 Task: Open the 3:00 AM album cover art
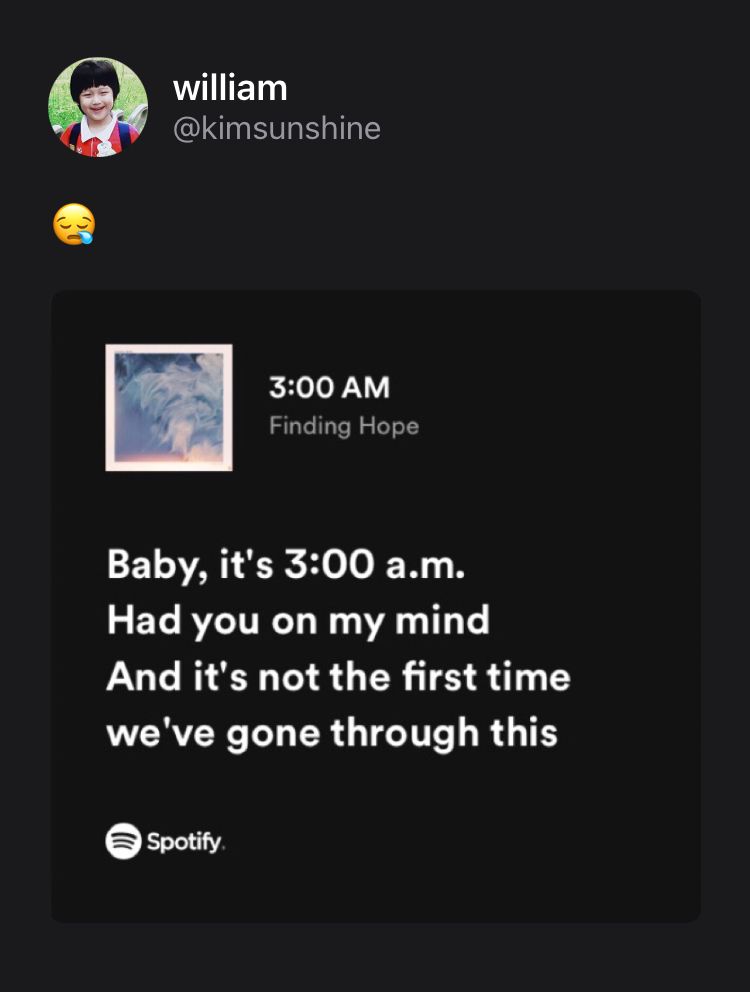pos(169,407)
